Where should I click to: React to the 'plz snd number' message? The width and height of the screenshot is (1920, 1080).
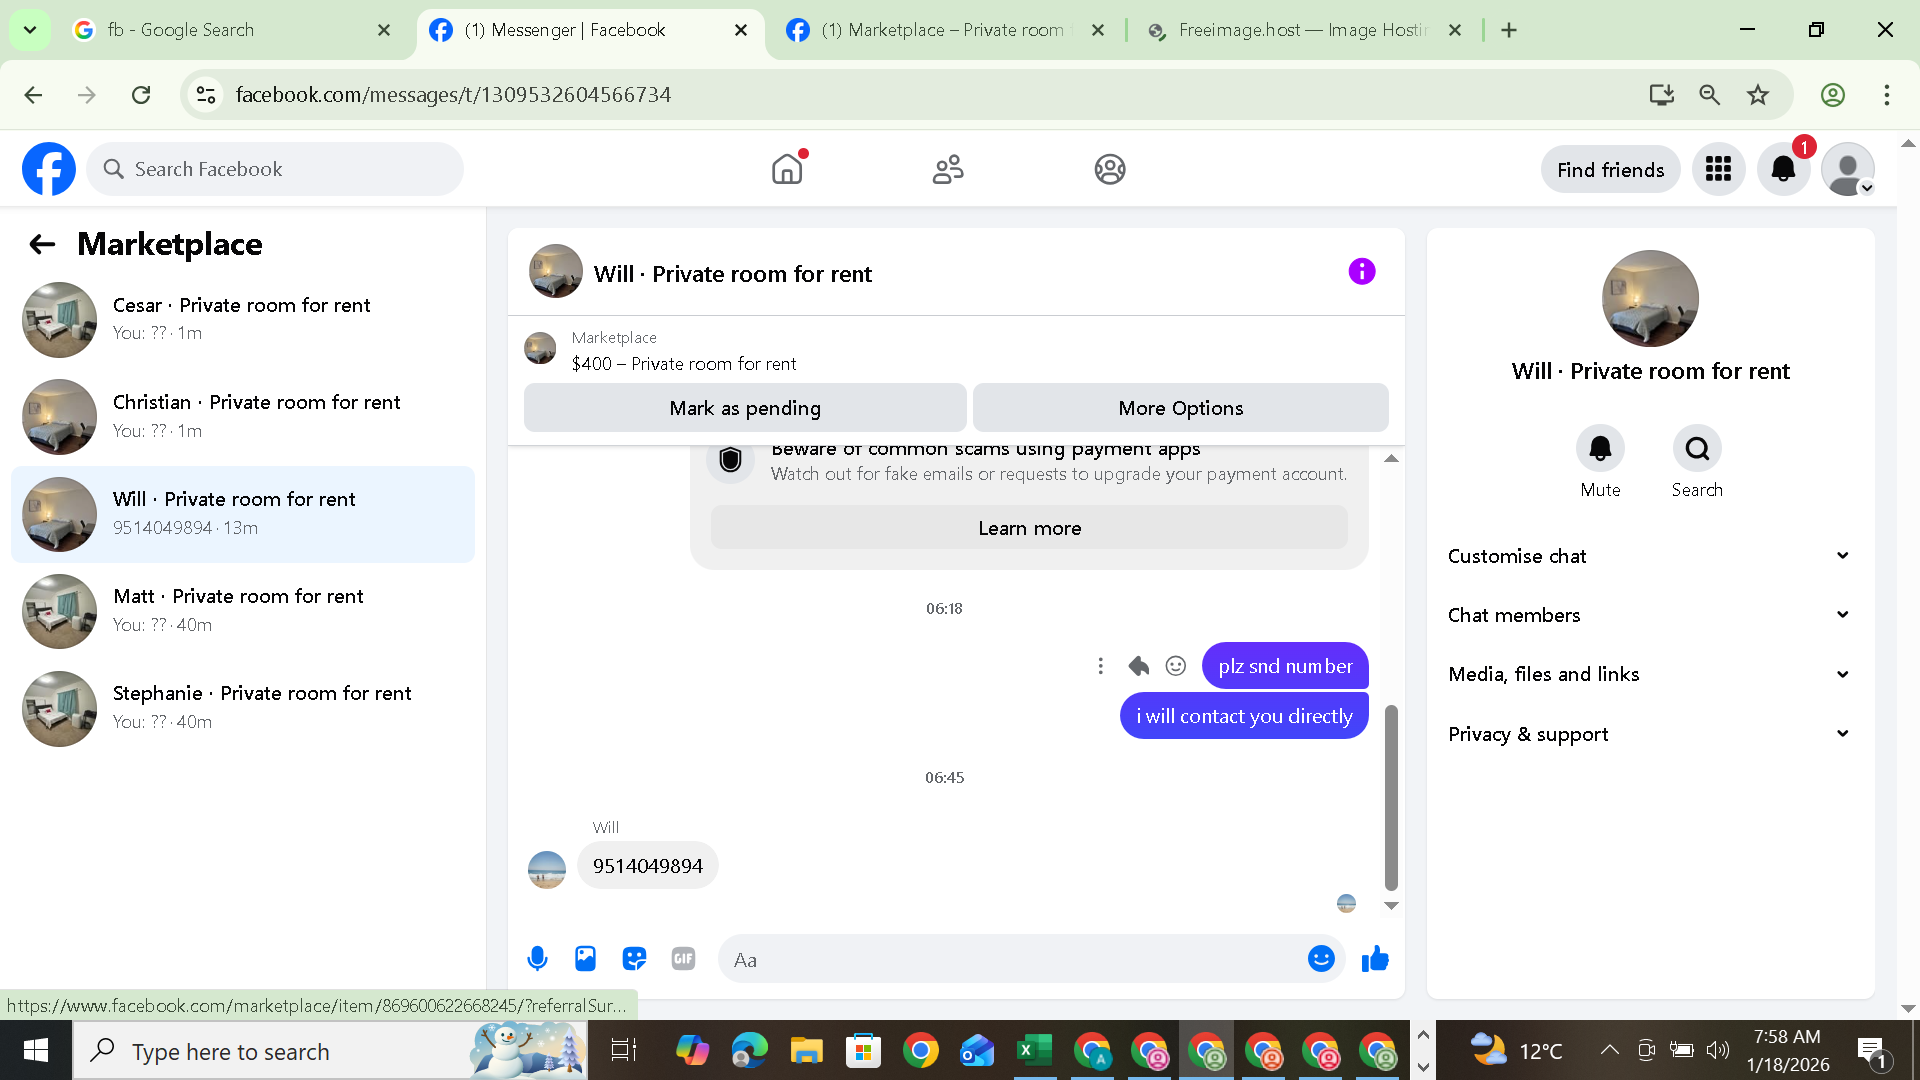[1176, 666]
